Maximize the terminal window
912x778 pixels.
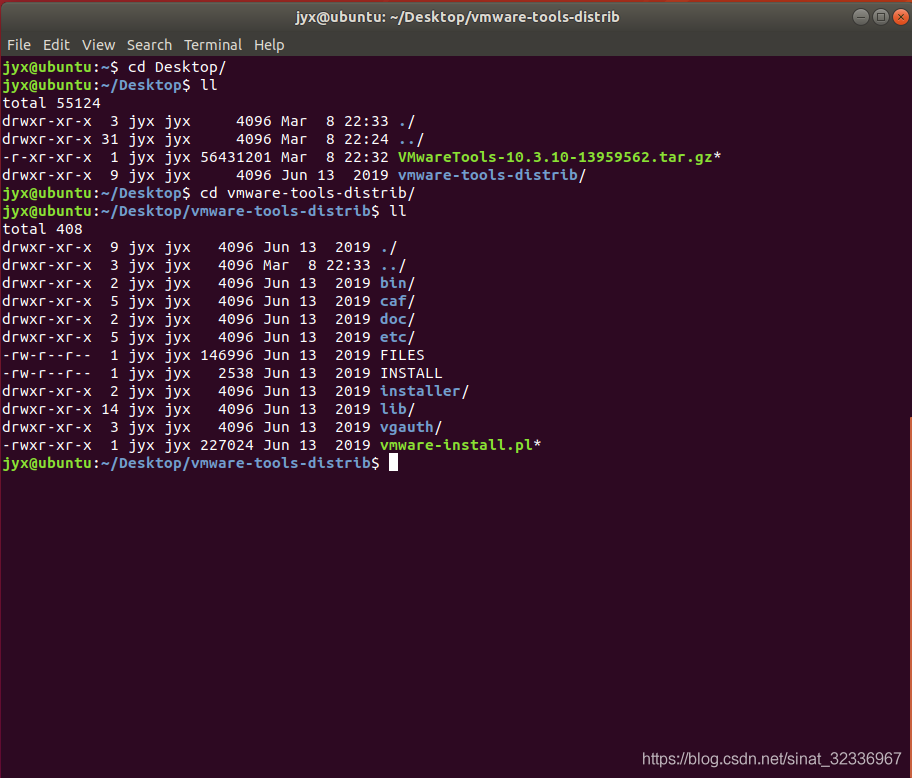click(881, 17)
